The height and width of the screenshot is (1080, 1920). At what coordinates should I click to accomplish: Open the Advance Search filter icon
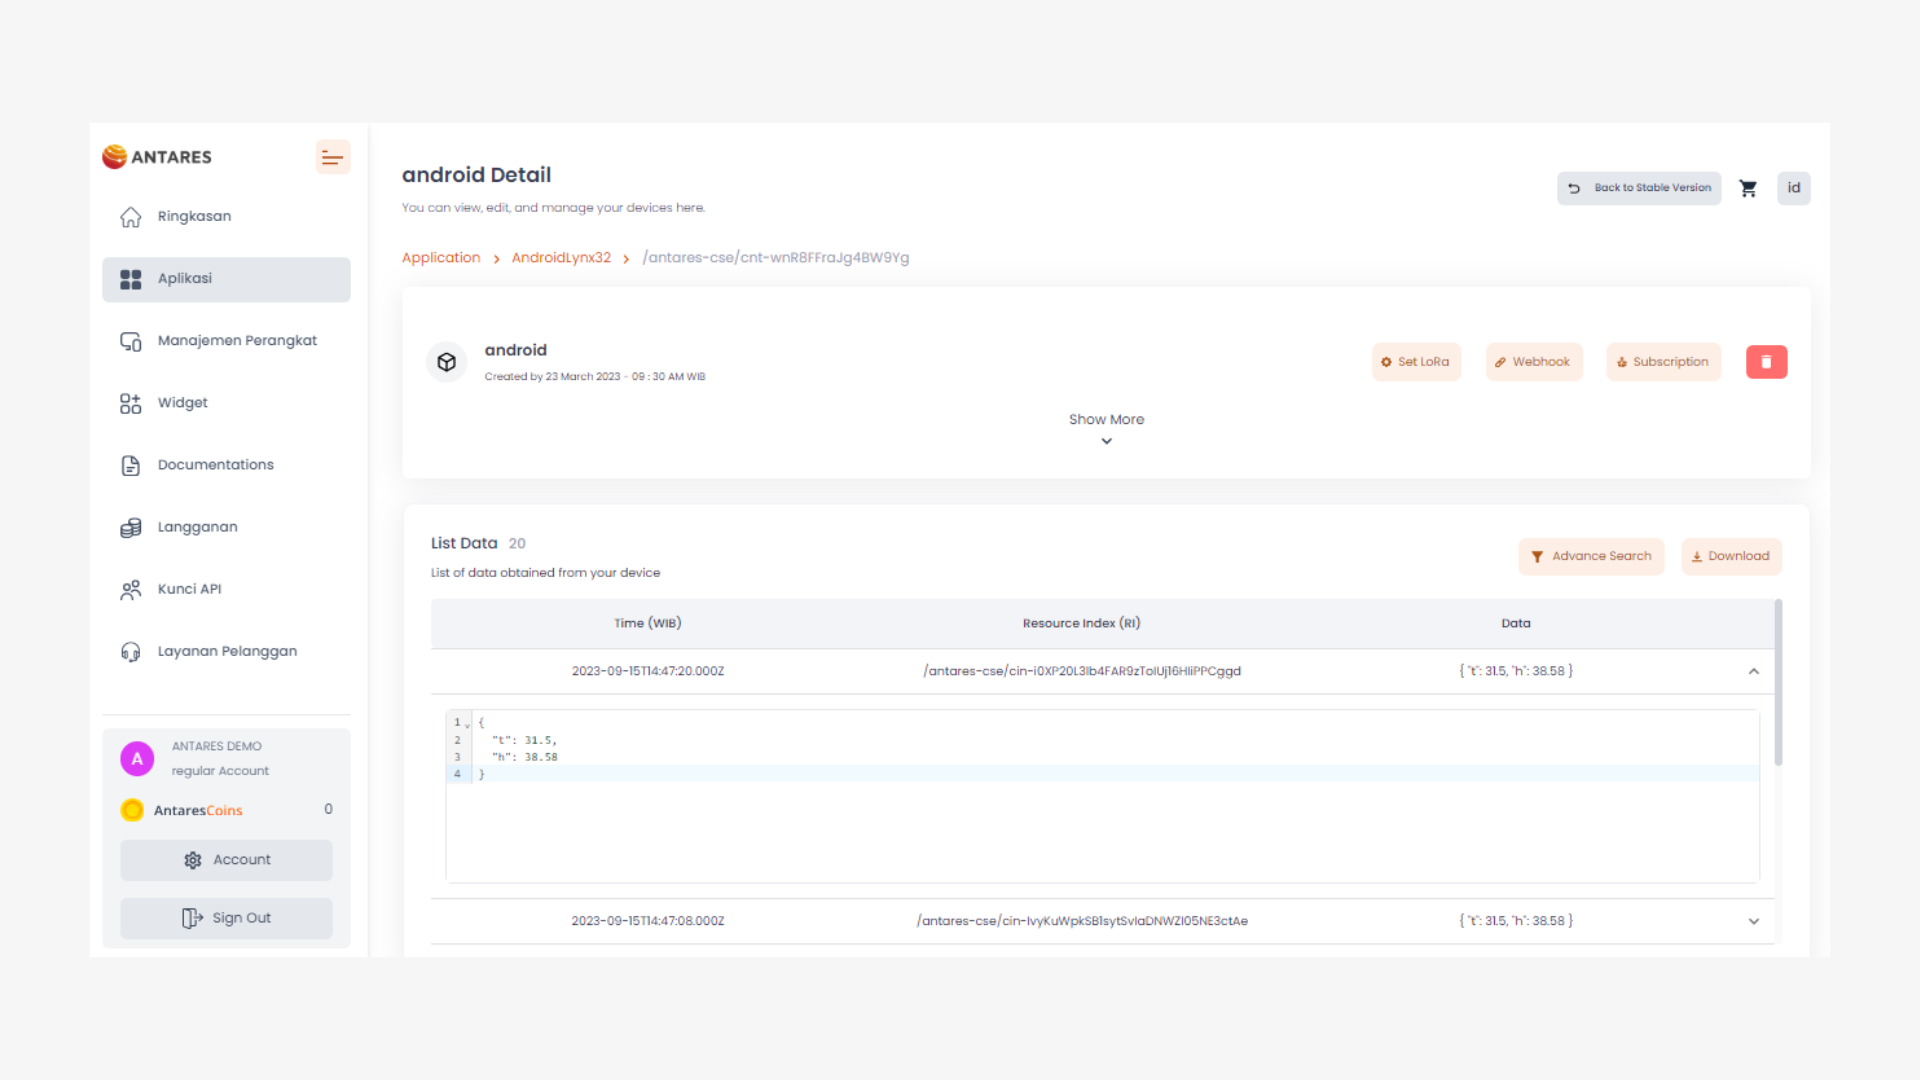click(x=1539, y=556)
